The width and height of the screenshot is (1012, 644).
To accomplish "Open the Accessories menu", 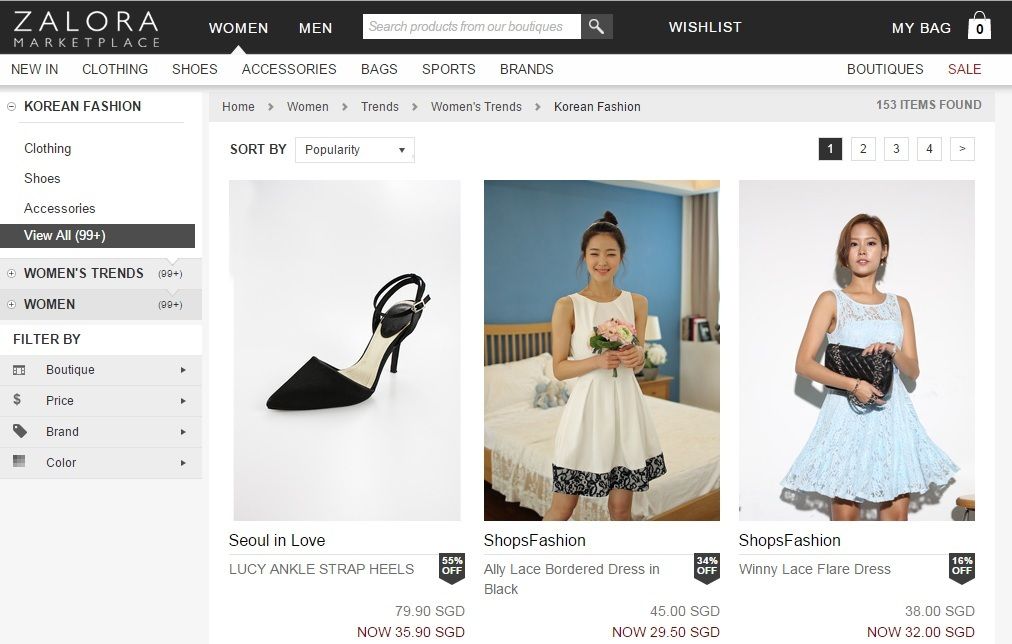I will [x=289, y=69].
